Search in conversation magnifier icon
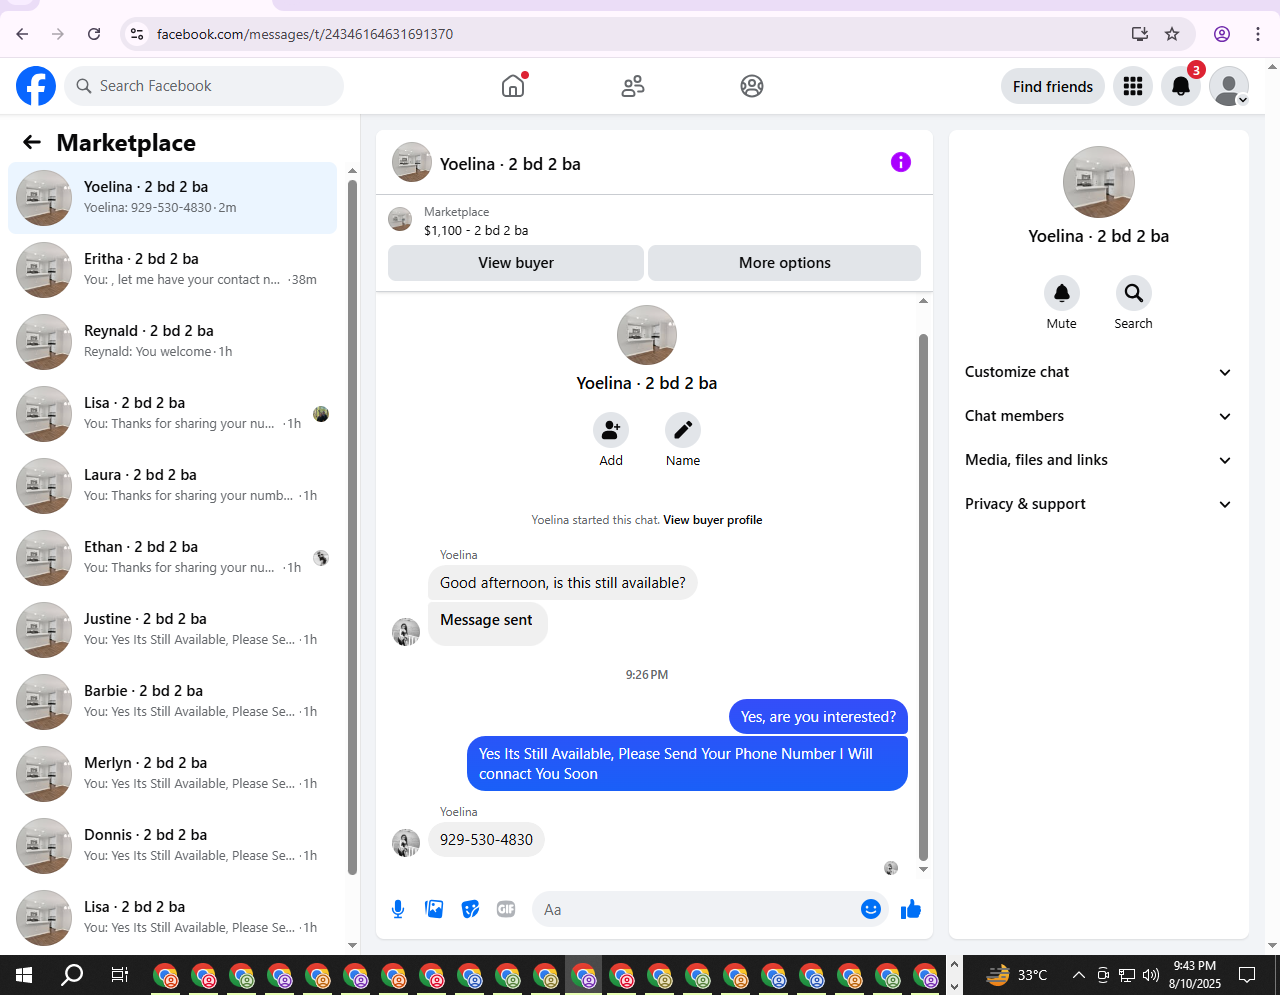The width and height of the screenshot is (1280, 995). coord(1134,293)
